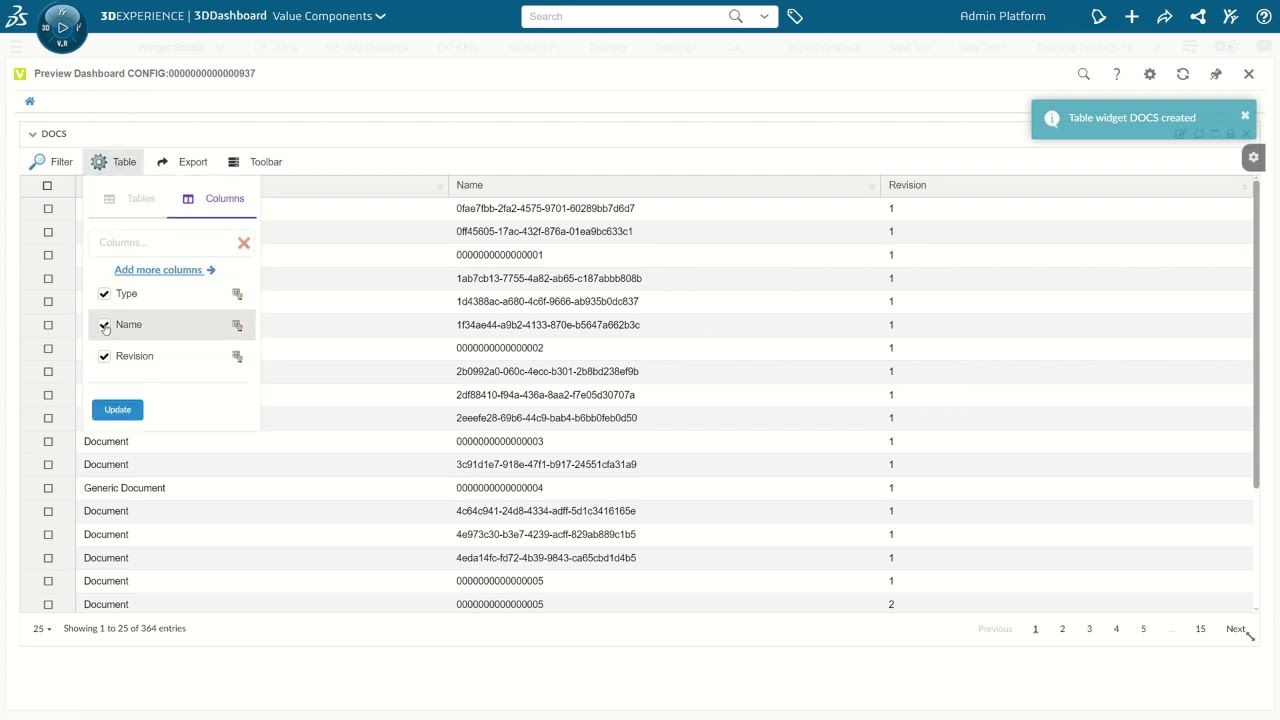Viewport: 1280px width, 720px height.
Task: Check the Generic Document row checkbox
Action: pyautogui.click(x=47, y=488)
